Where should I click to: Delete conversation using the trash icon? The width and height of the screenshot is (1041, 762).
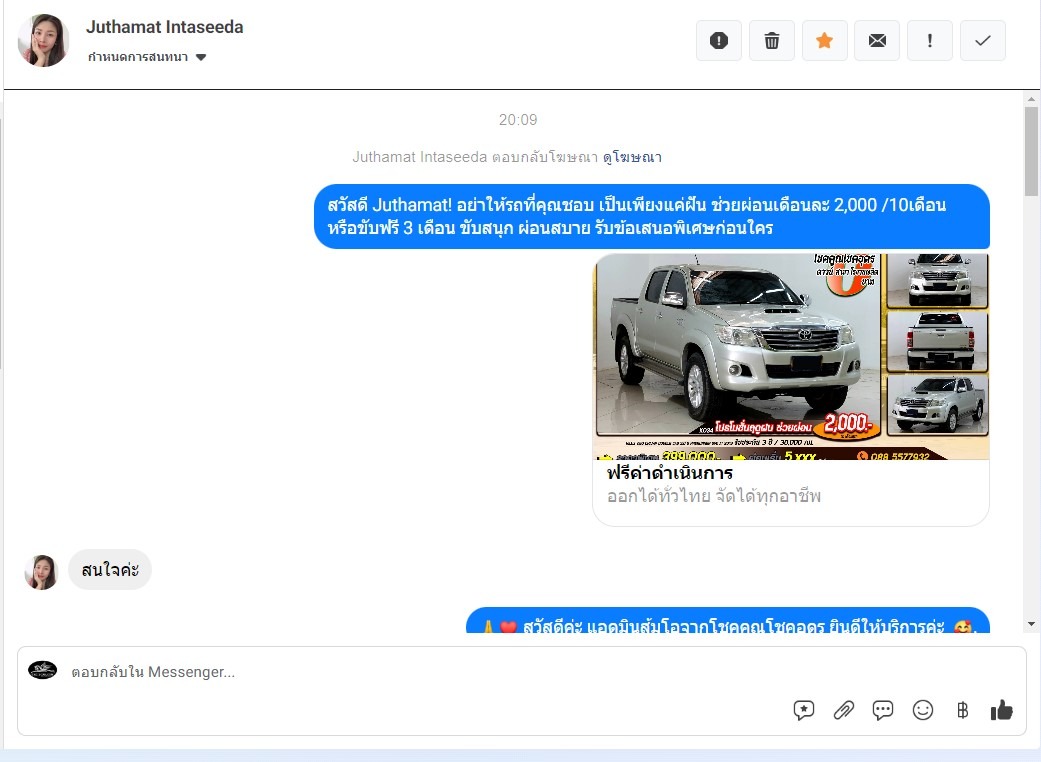772,41
